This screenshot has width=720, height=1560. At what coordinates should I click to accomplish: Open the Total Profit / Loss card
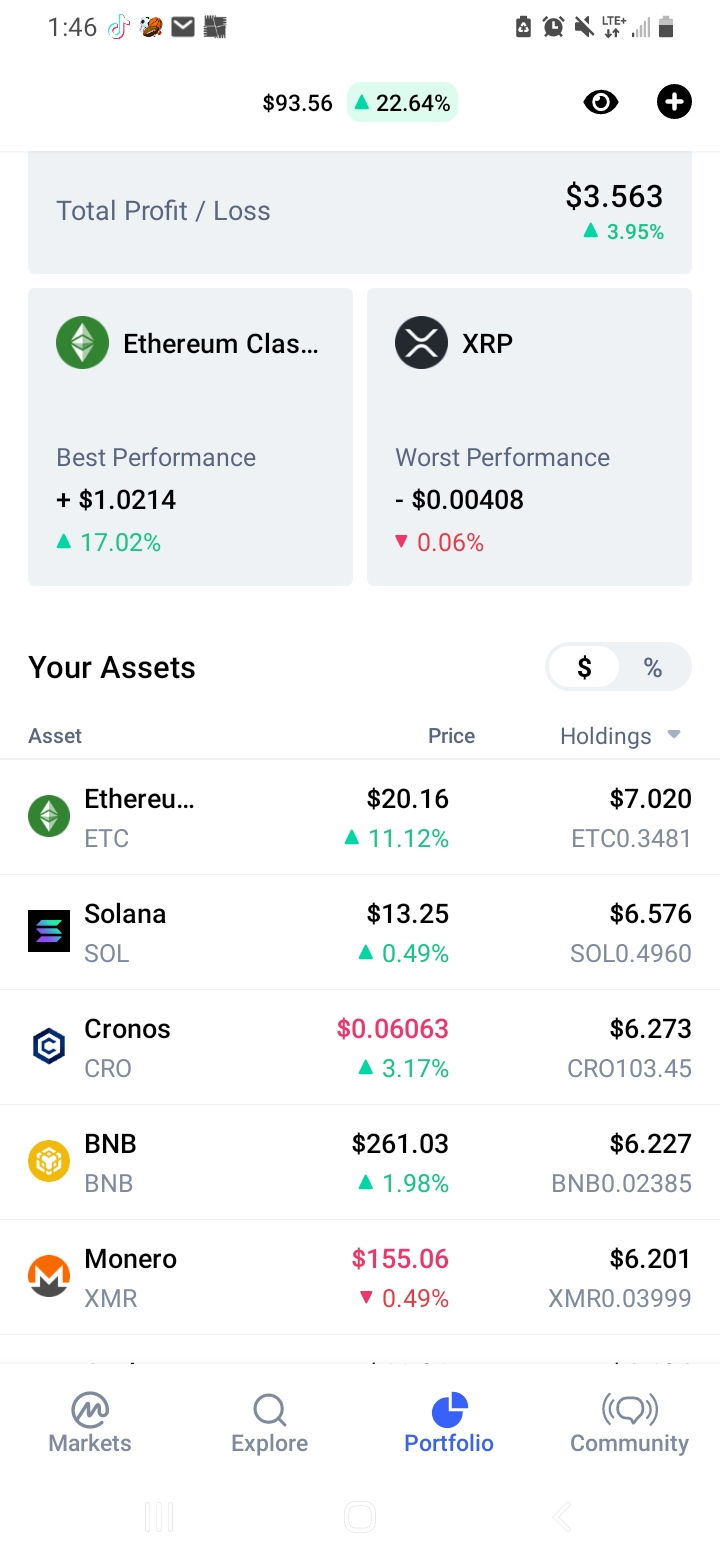[x=360, y=212]
